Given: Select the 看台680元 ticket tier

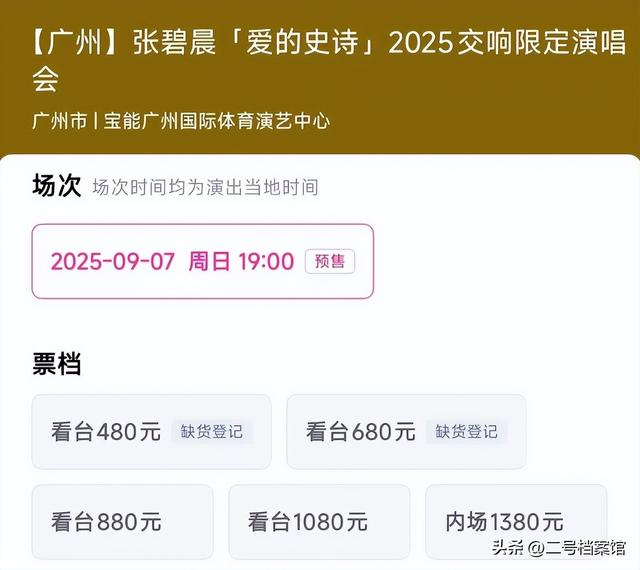Looking at the screenshot, I should pyautogui.click(x=361, y=432).
